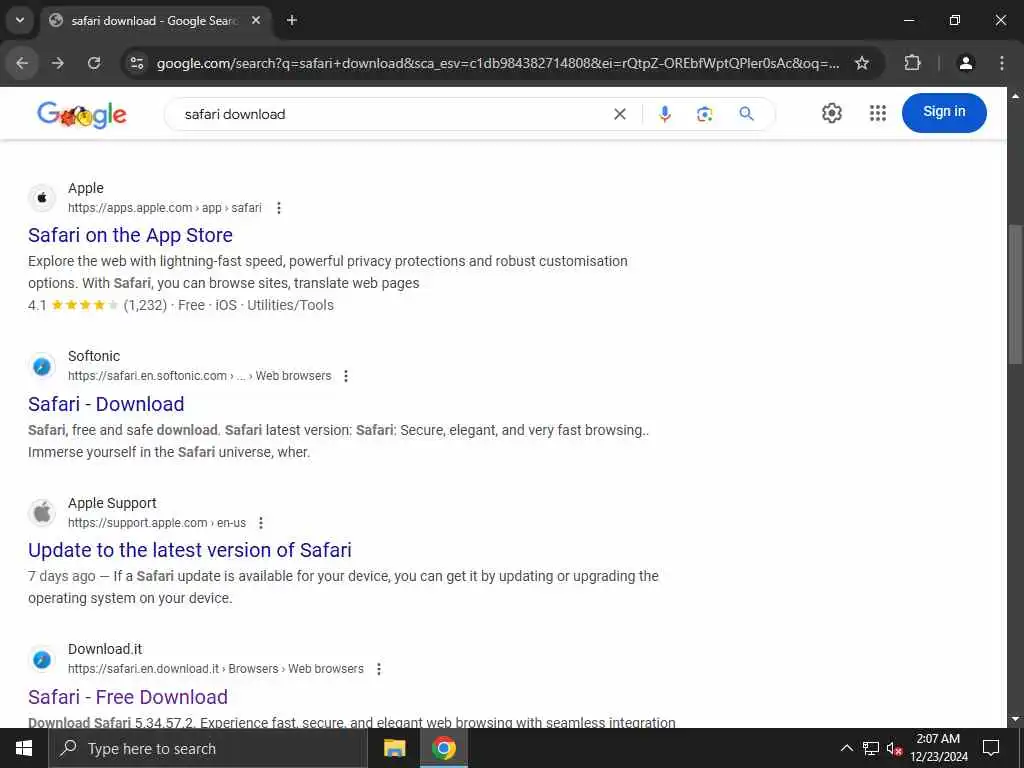Open Chrome's three-dot menu
The image size is (1024, 768).
pyautogui.click(x=1002, y=63)
